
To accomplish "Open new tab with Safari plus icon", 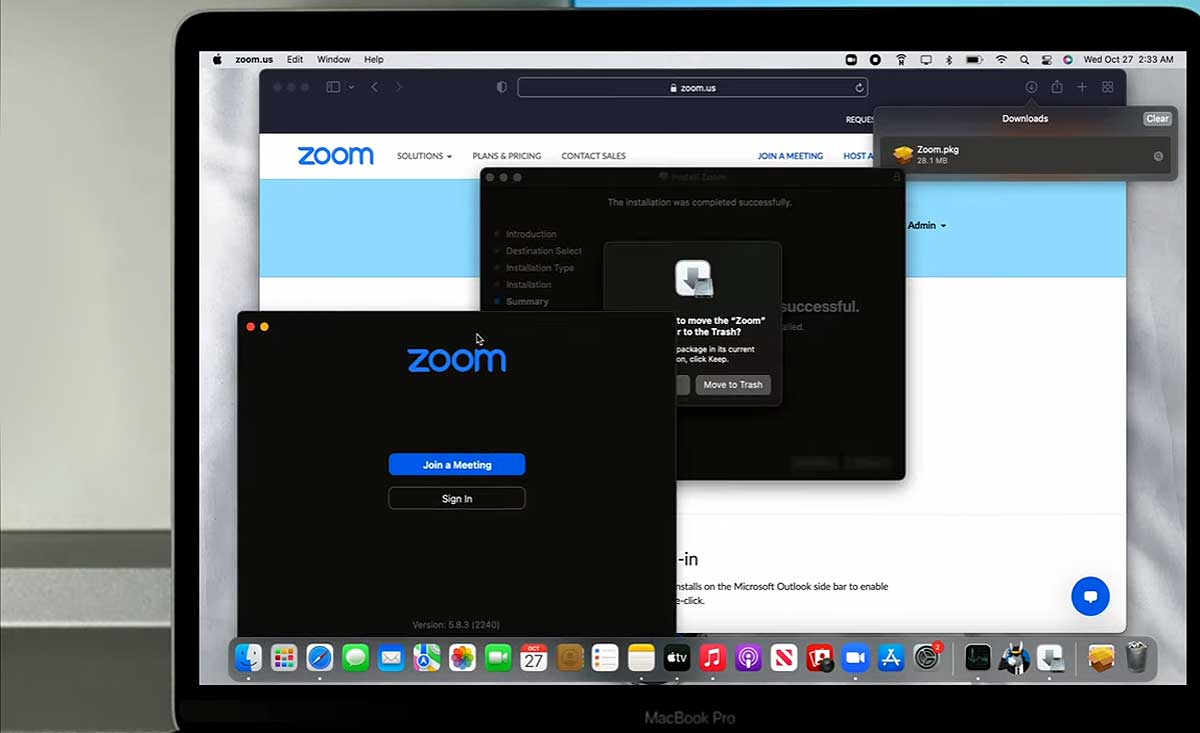I will click(x=1082, y=87).
